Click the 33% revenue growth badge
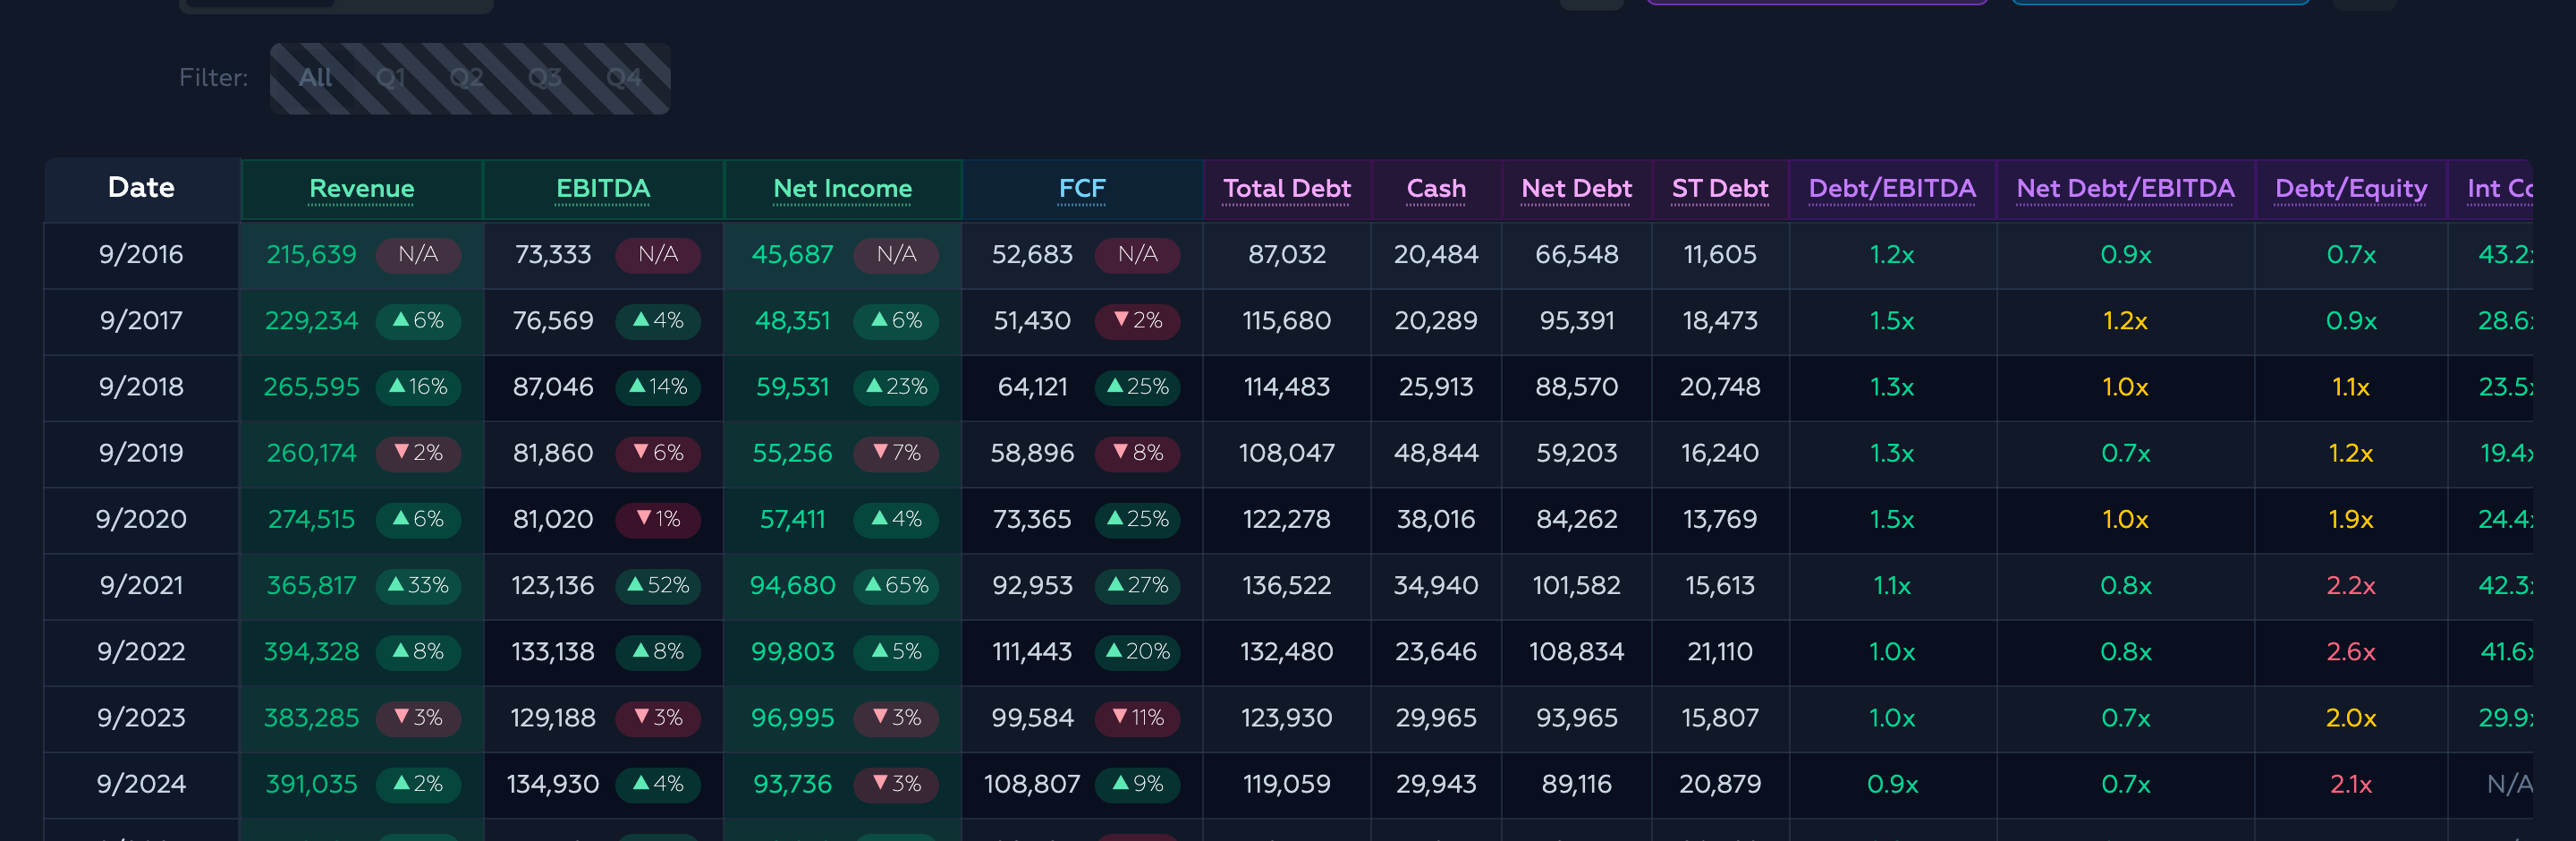This screenshot has width=2576, height=841. [418, 585]
